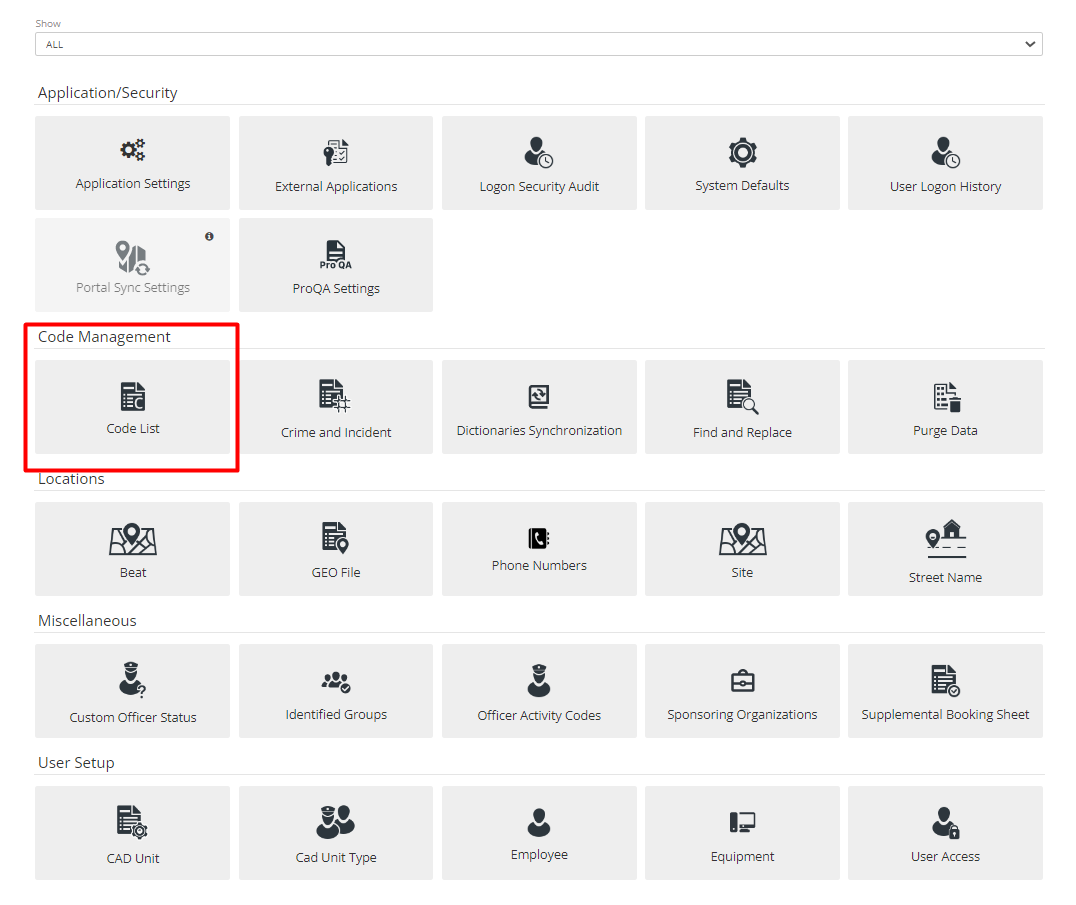Open Sponsoring Organizations settings
The width and height of the screenshot is (1076, 905).
742,691
